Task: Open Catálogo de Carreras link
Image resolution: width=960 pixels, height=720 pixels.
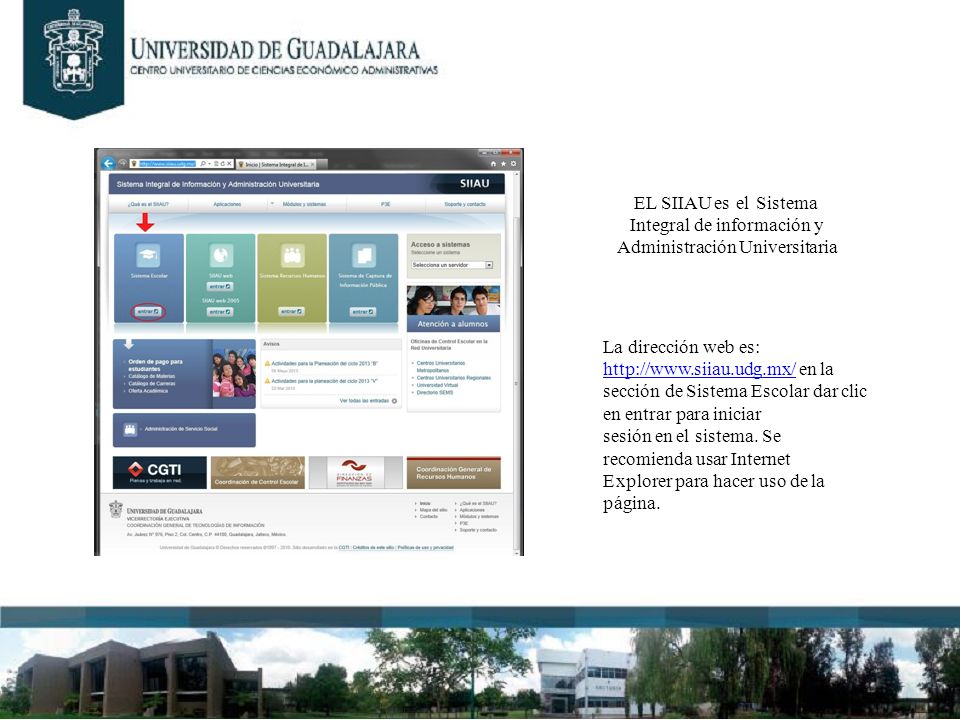Action: [151, 384]
